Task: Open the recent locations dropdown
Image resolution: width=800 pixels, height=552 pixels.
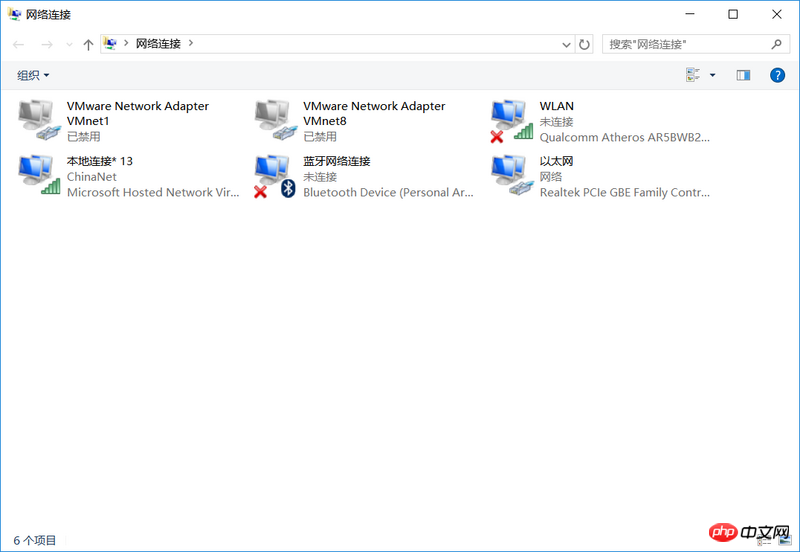Action: pos(69,45)
